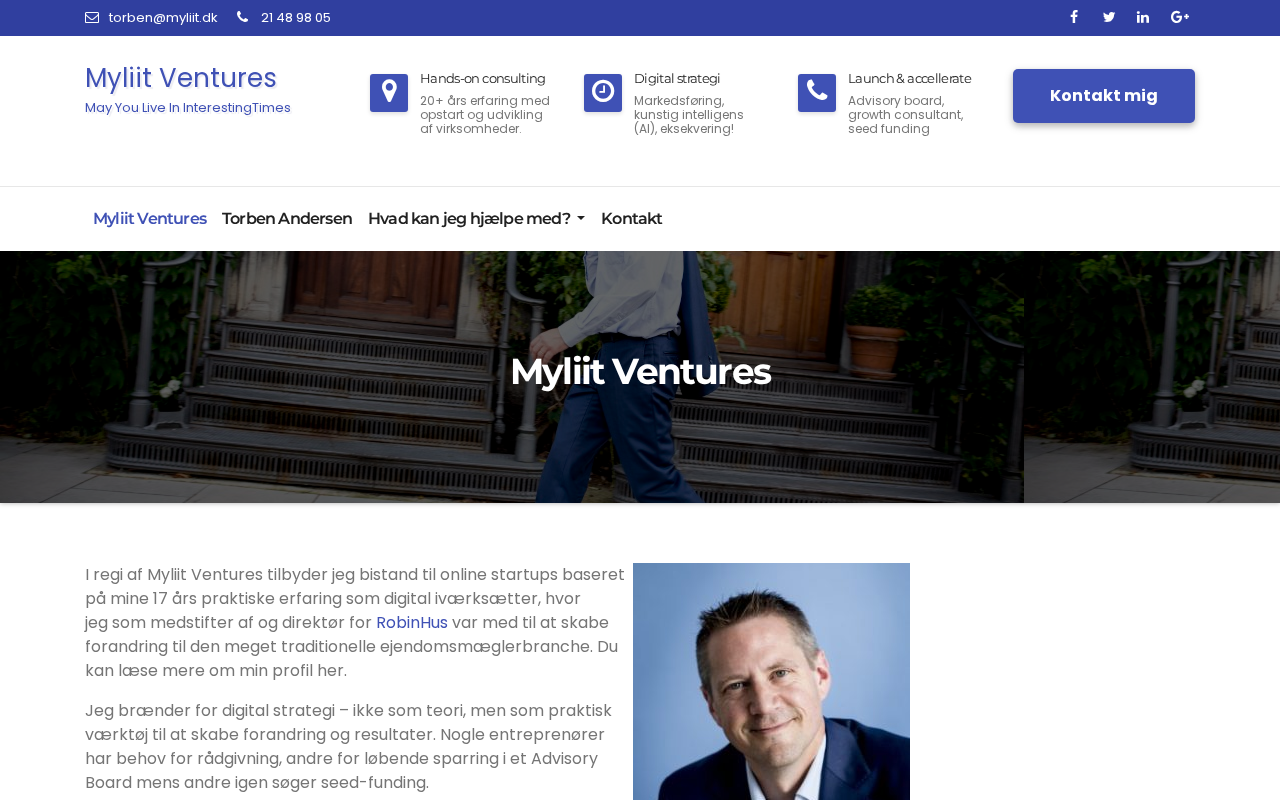Select the Myliit Ventures menu item
1280x800 pixels.
click(150, 219)
